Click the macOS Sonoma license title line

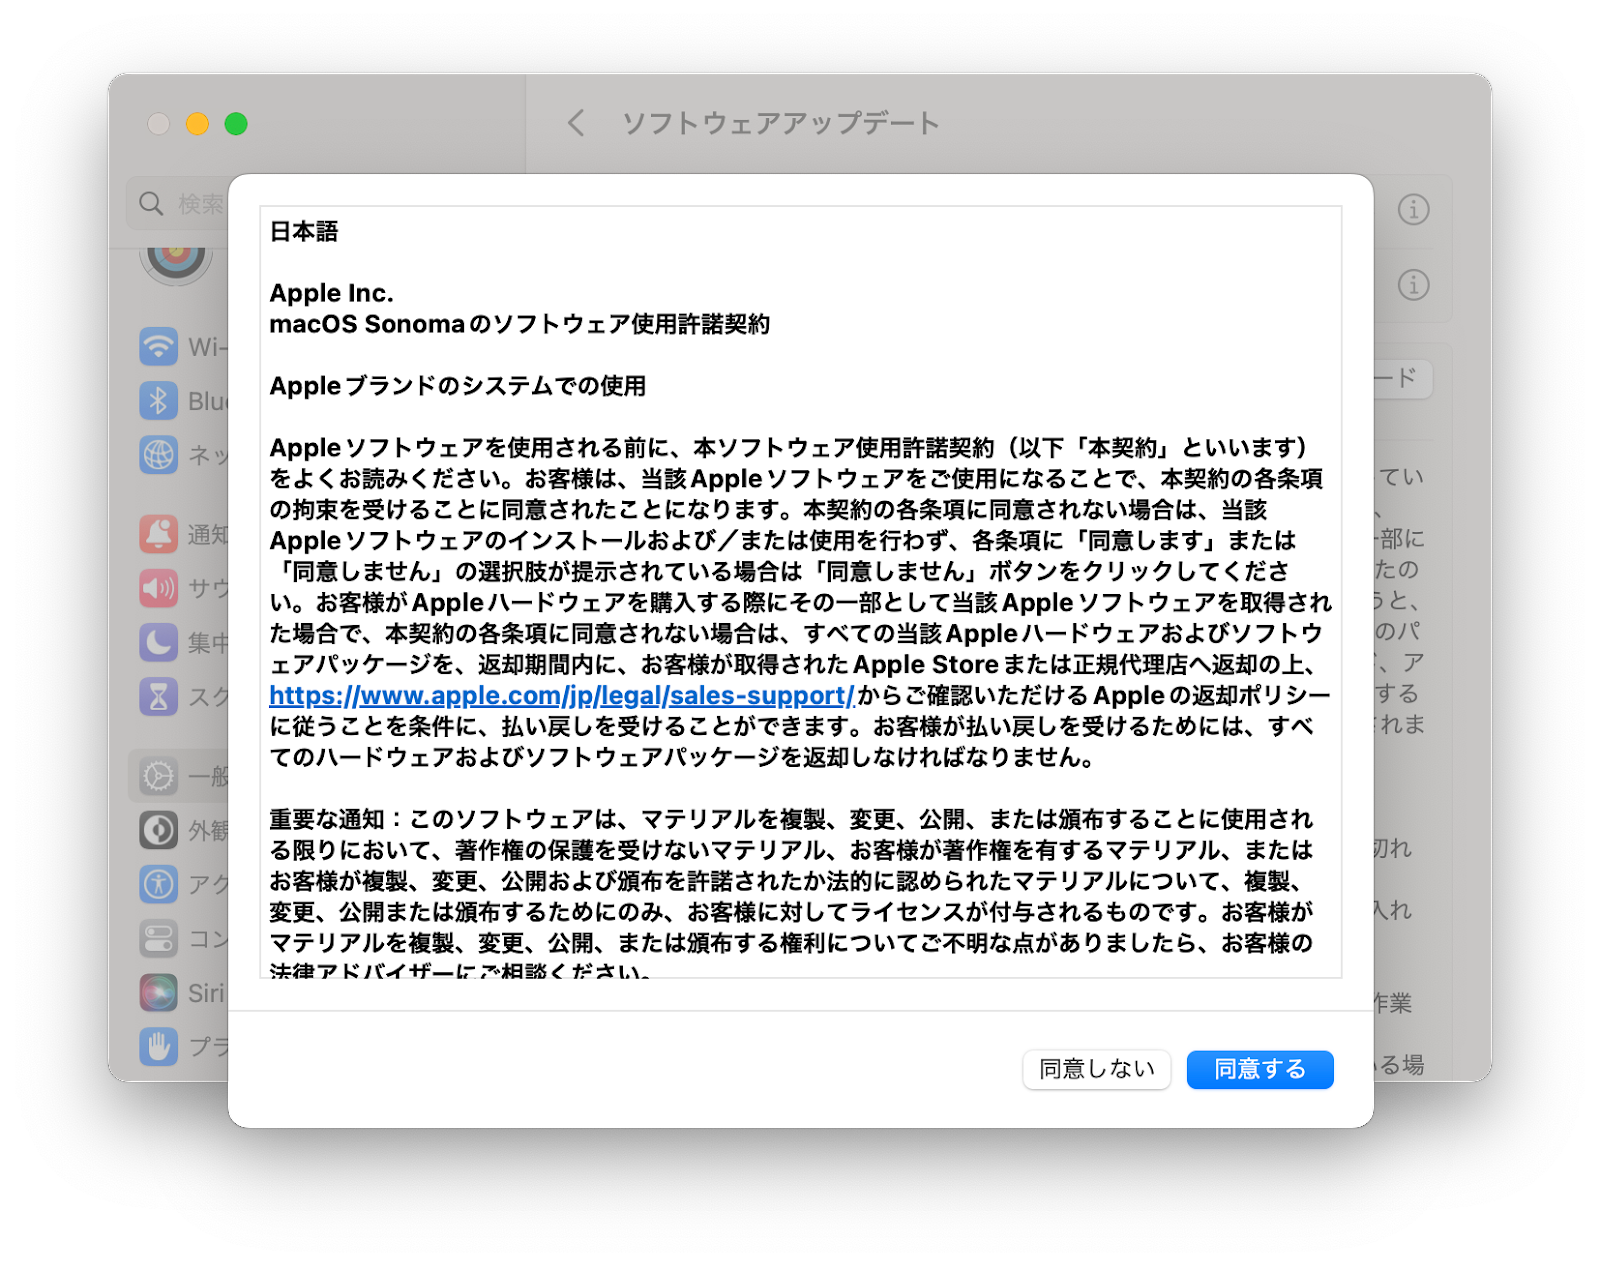(520, 324)
